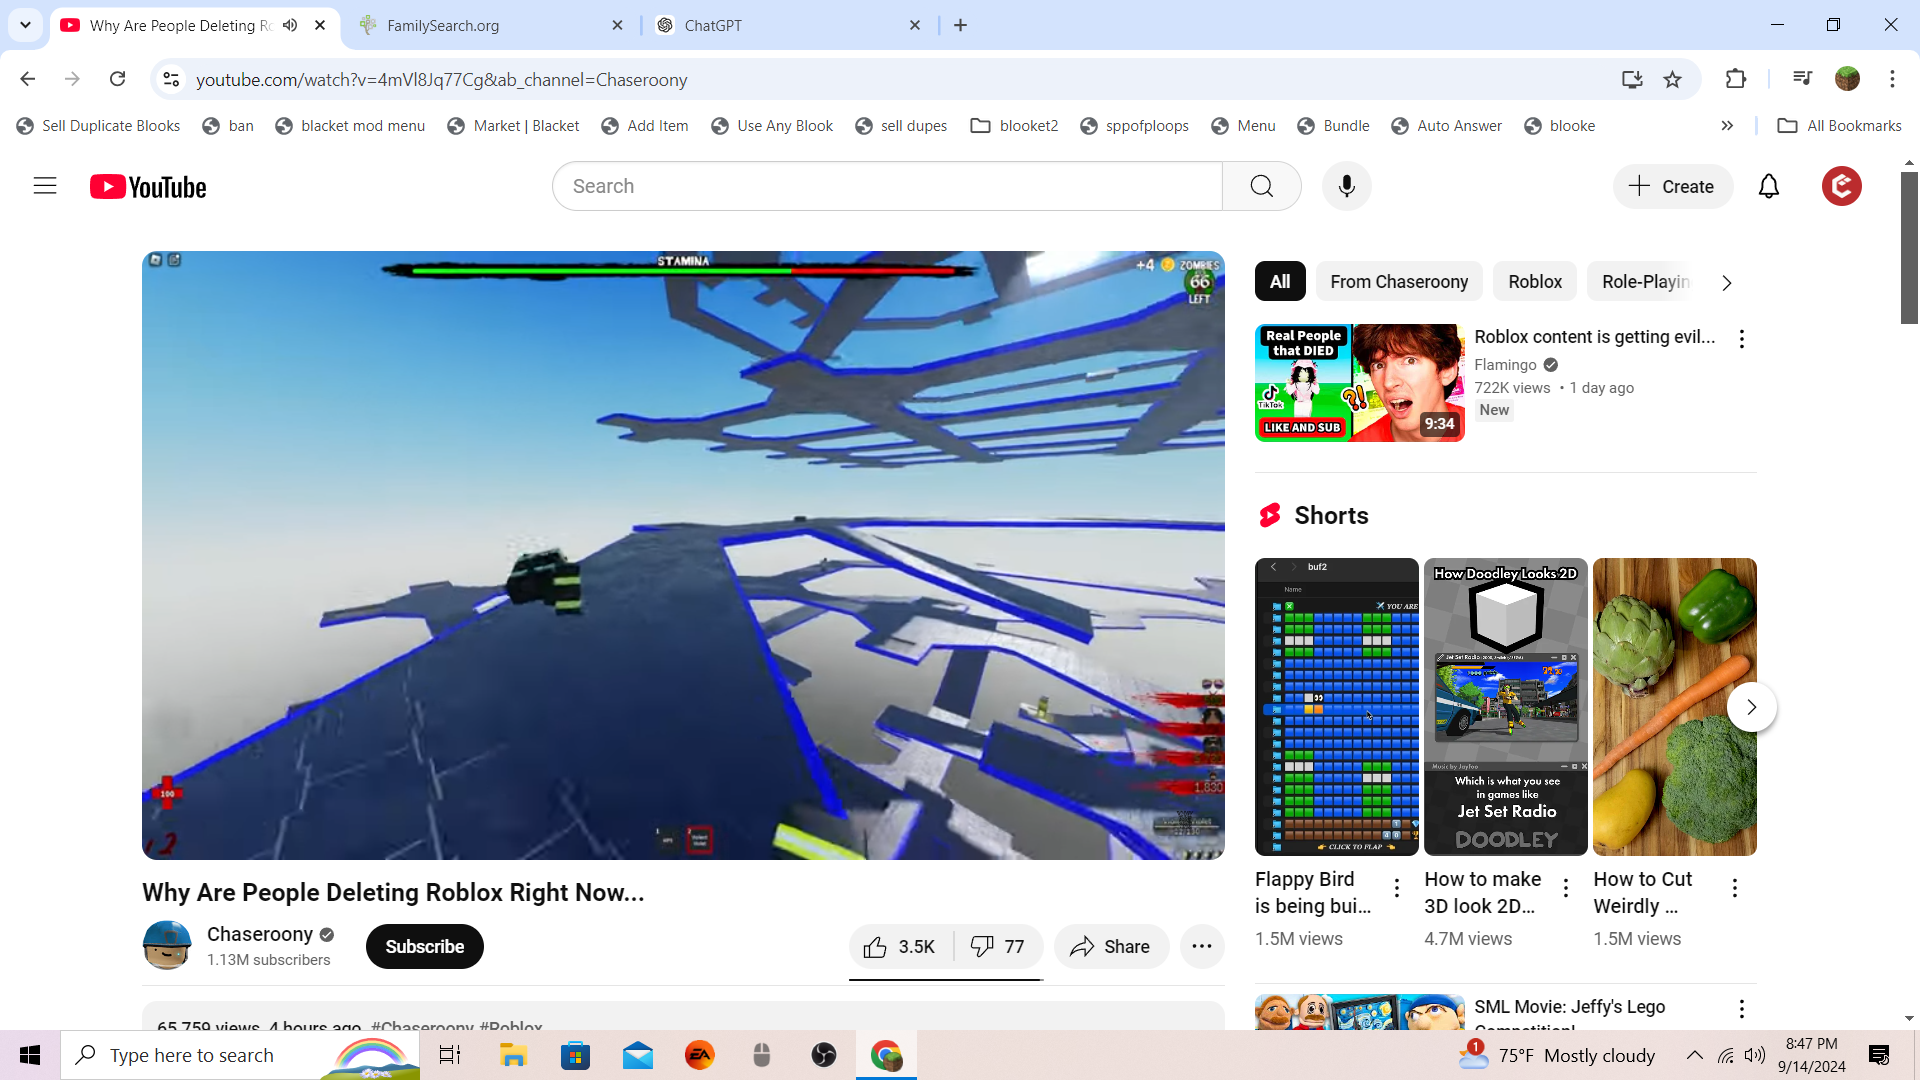Click the search magnifier button
Screen dimensions: 1920x1080
[x=1261, y=186]
